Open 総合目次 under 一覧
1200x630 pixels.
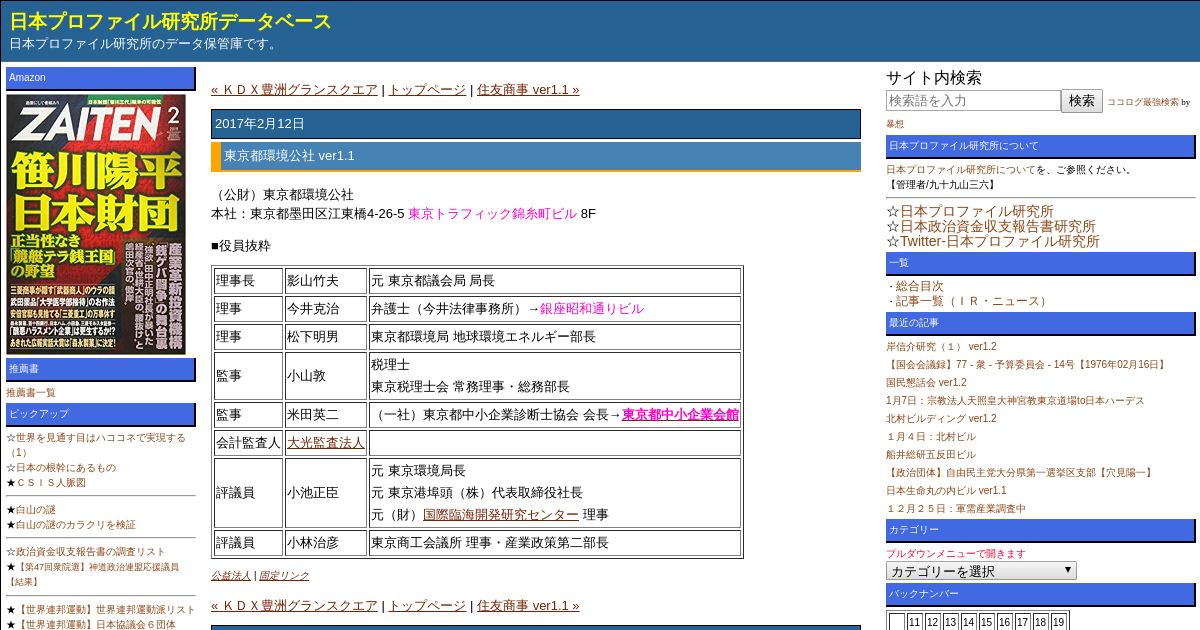[919, 286]
